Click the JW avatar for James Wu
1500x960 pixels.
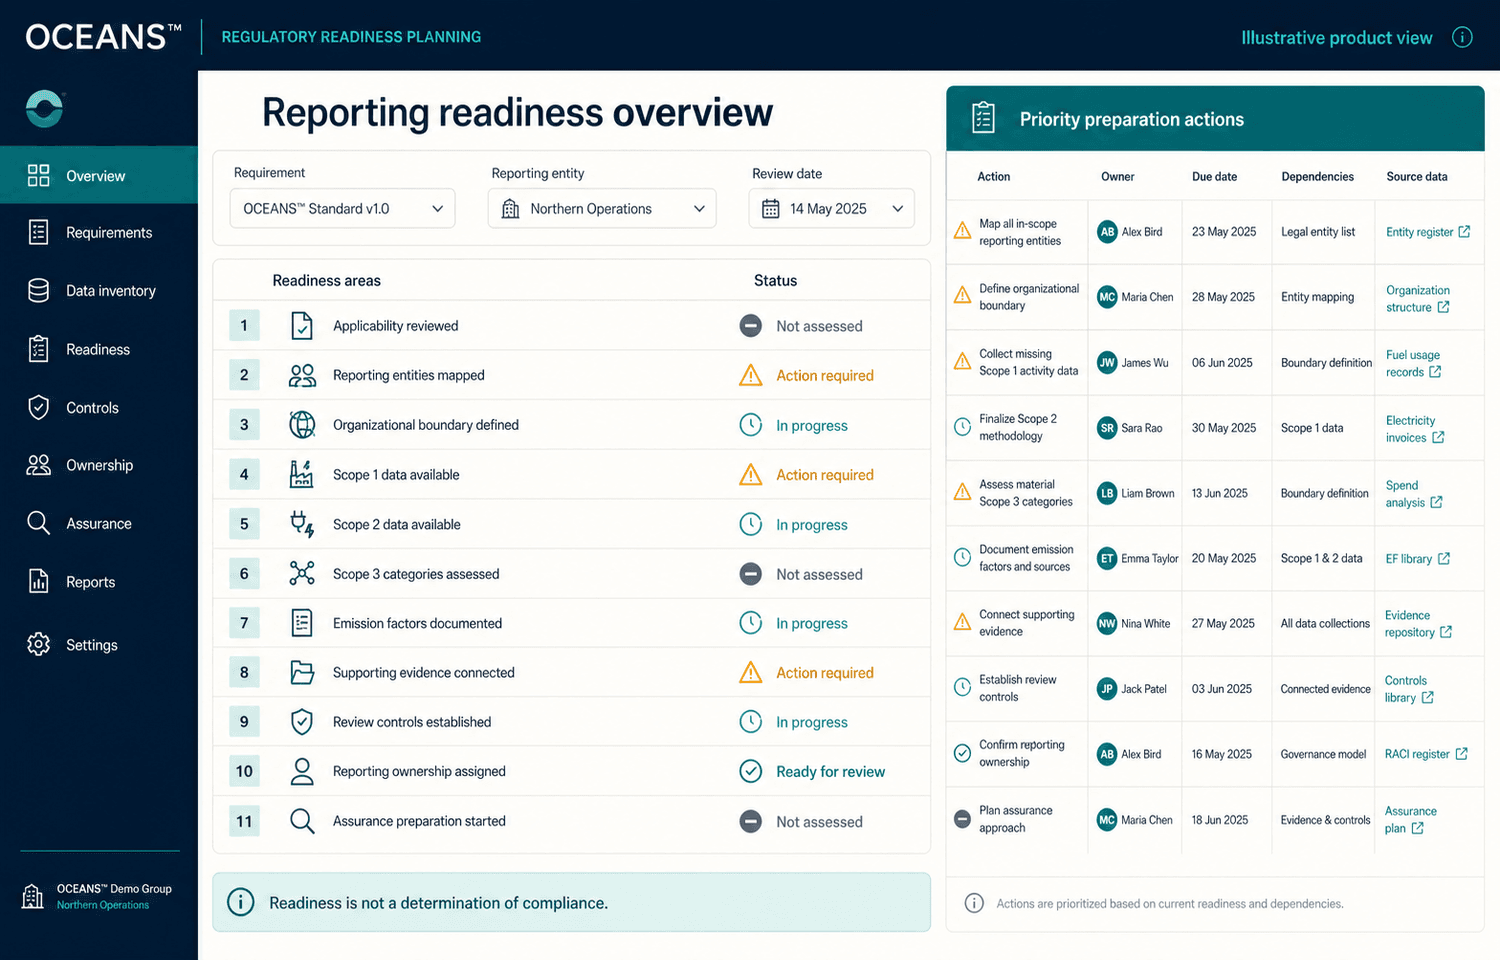click(1107, 362)
